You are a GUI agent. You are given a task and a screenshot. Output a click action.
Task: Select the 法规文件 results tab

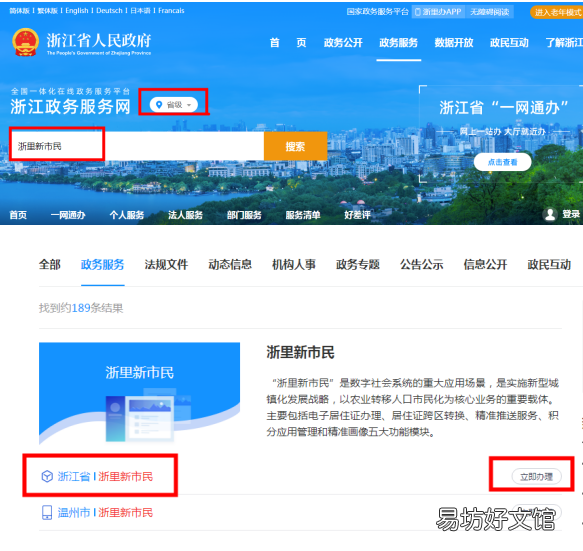[166, 265]
